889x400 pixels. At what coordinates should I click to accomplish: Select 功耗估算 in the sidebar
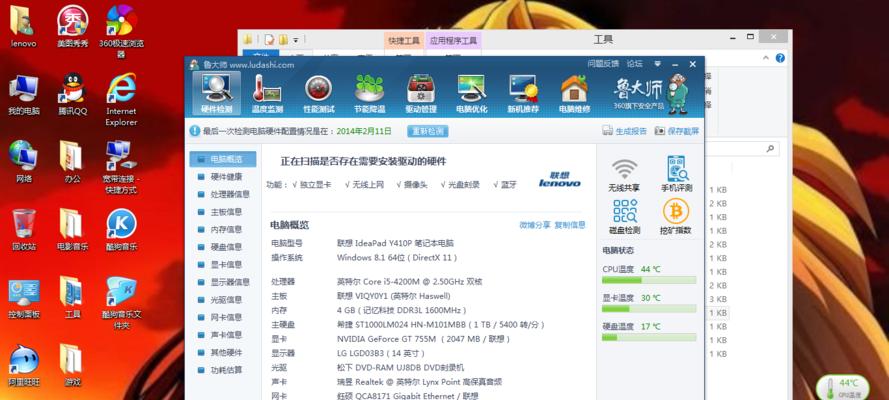pos(222,370)
